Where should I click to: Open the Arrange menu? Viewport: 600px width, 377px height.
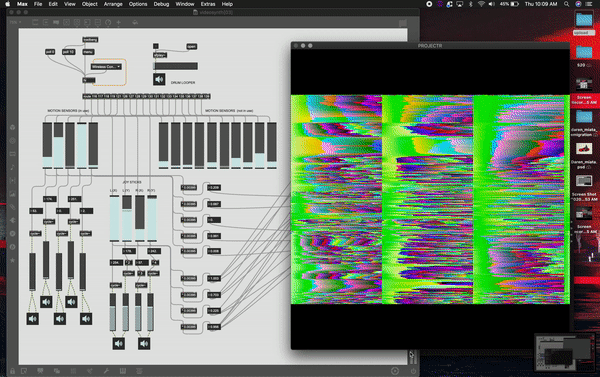pyautogui.click(x=113, y=4)
